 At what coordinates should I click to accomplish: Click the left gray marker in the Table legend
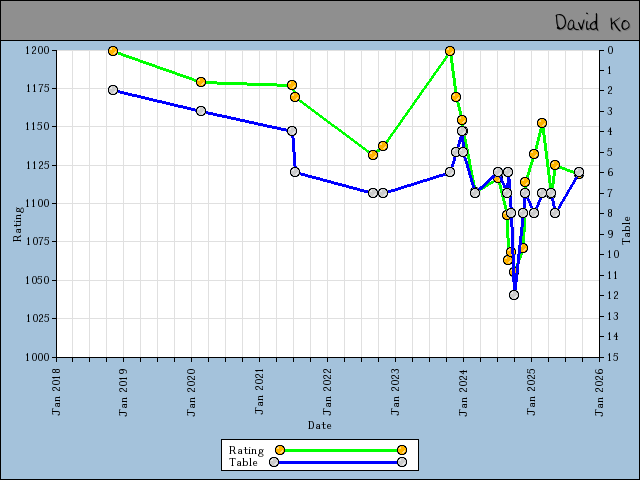click(x=274, y=462)
